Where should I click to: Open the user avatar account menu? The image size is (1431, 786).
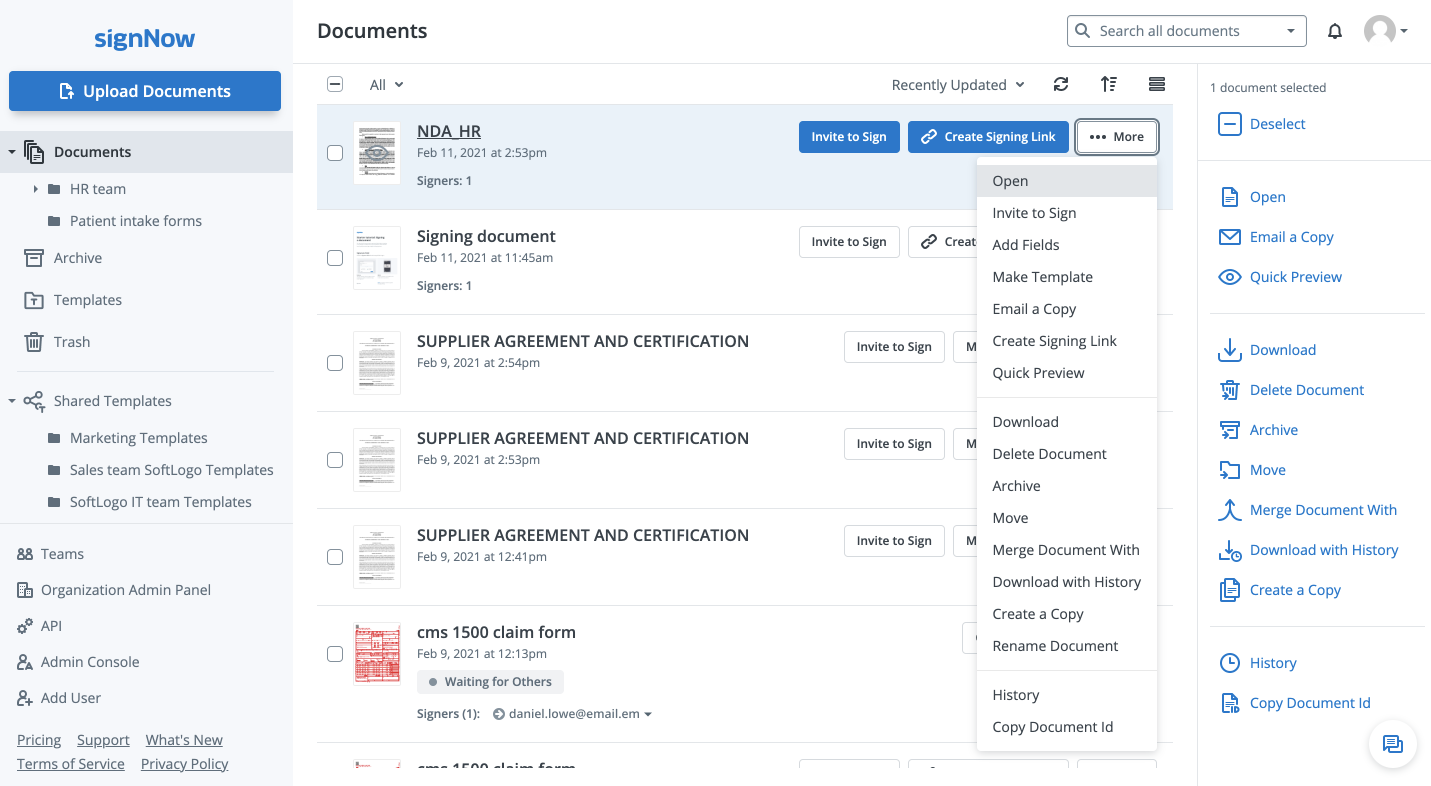1385,31
